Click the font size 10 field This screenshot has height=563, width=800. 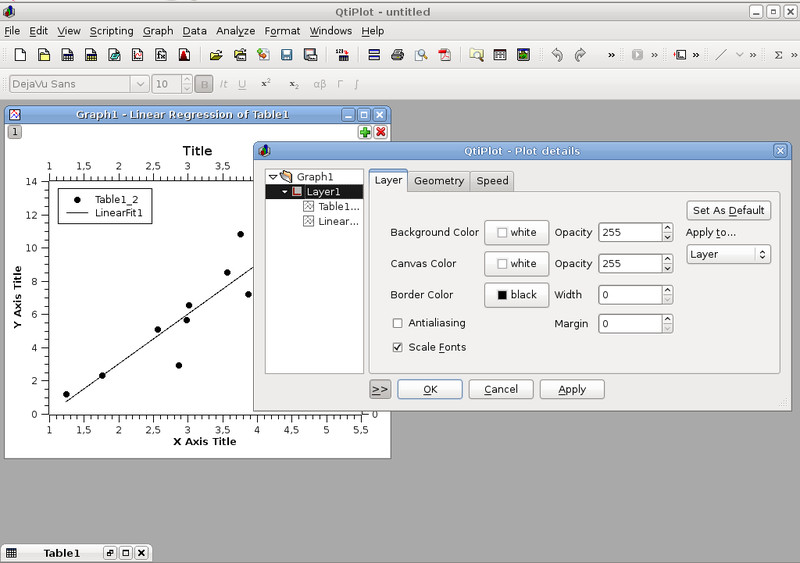[167, 84]
